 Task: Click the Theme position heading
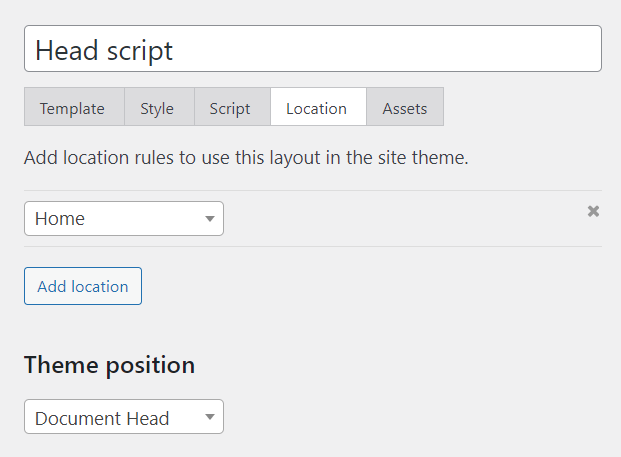(109, 365)
